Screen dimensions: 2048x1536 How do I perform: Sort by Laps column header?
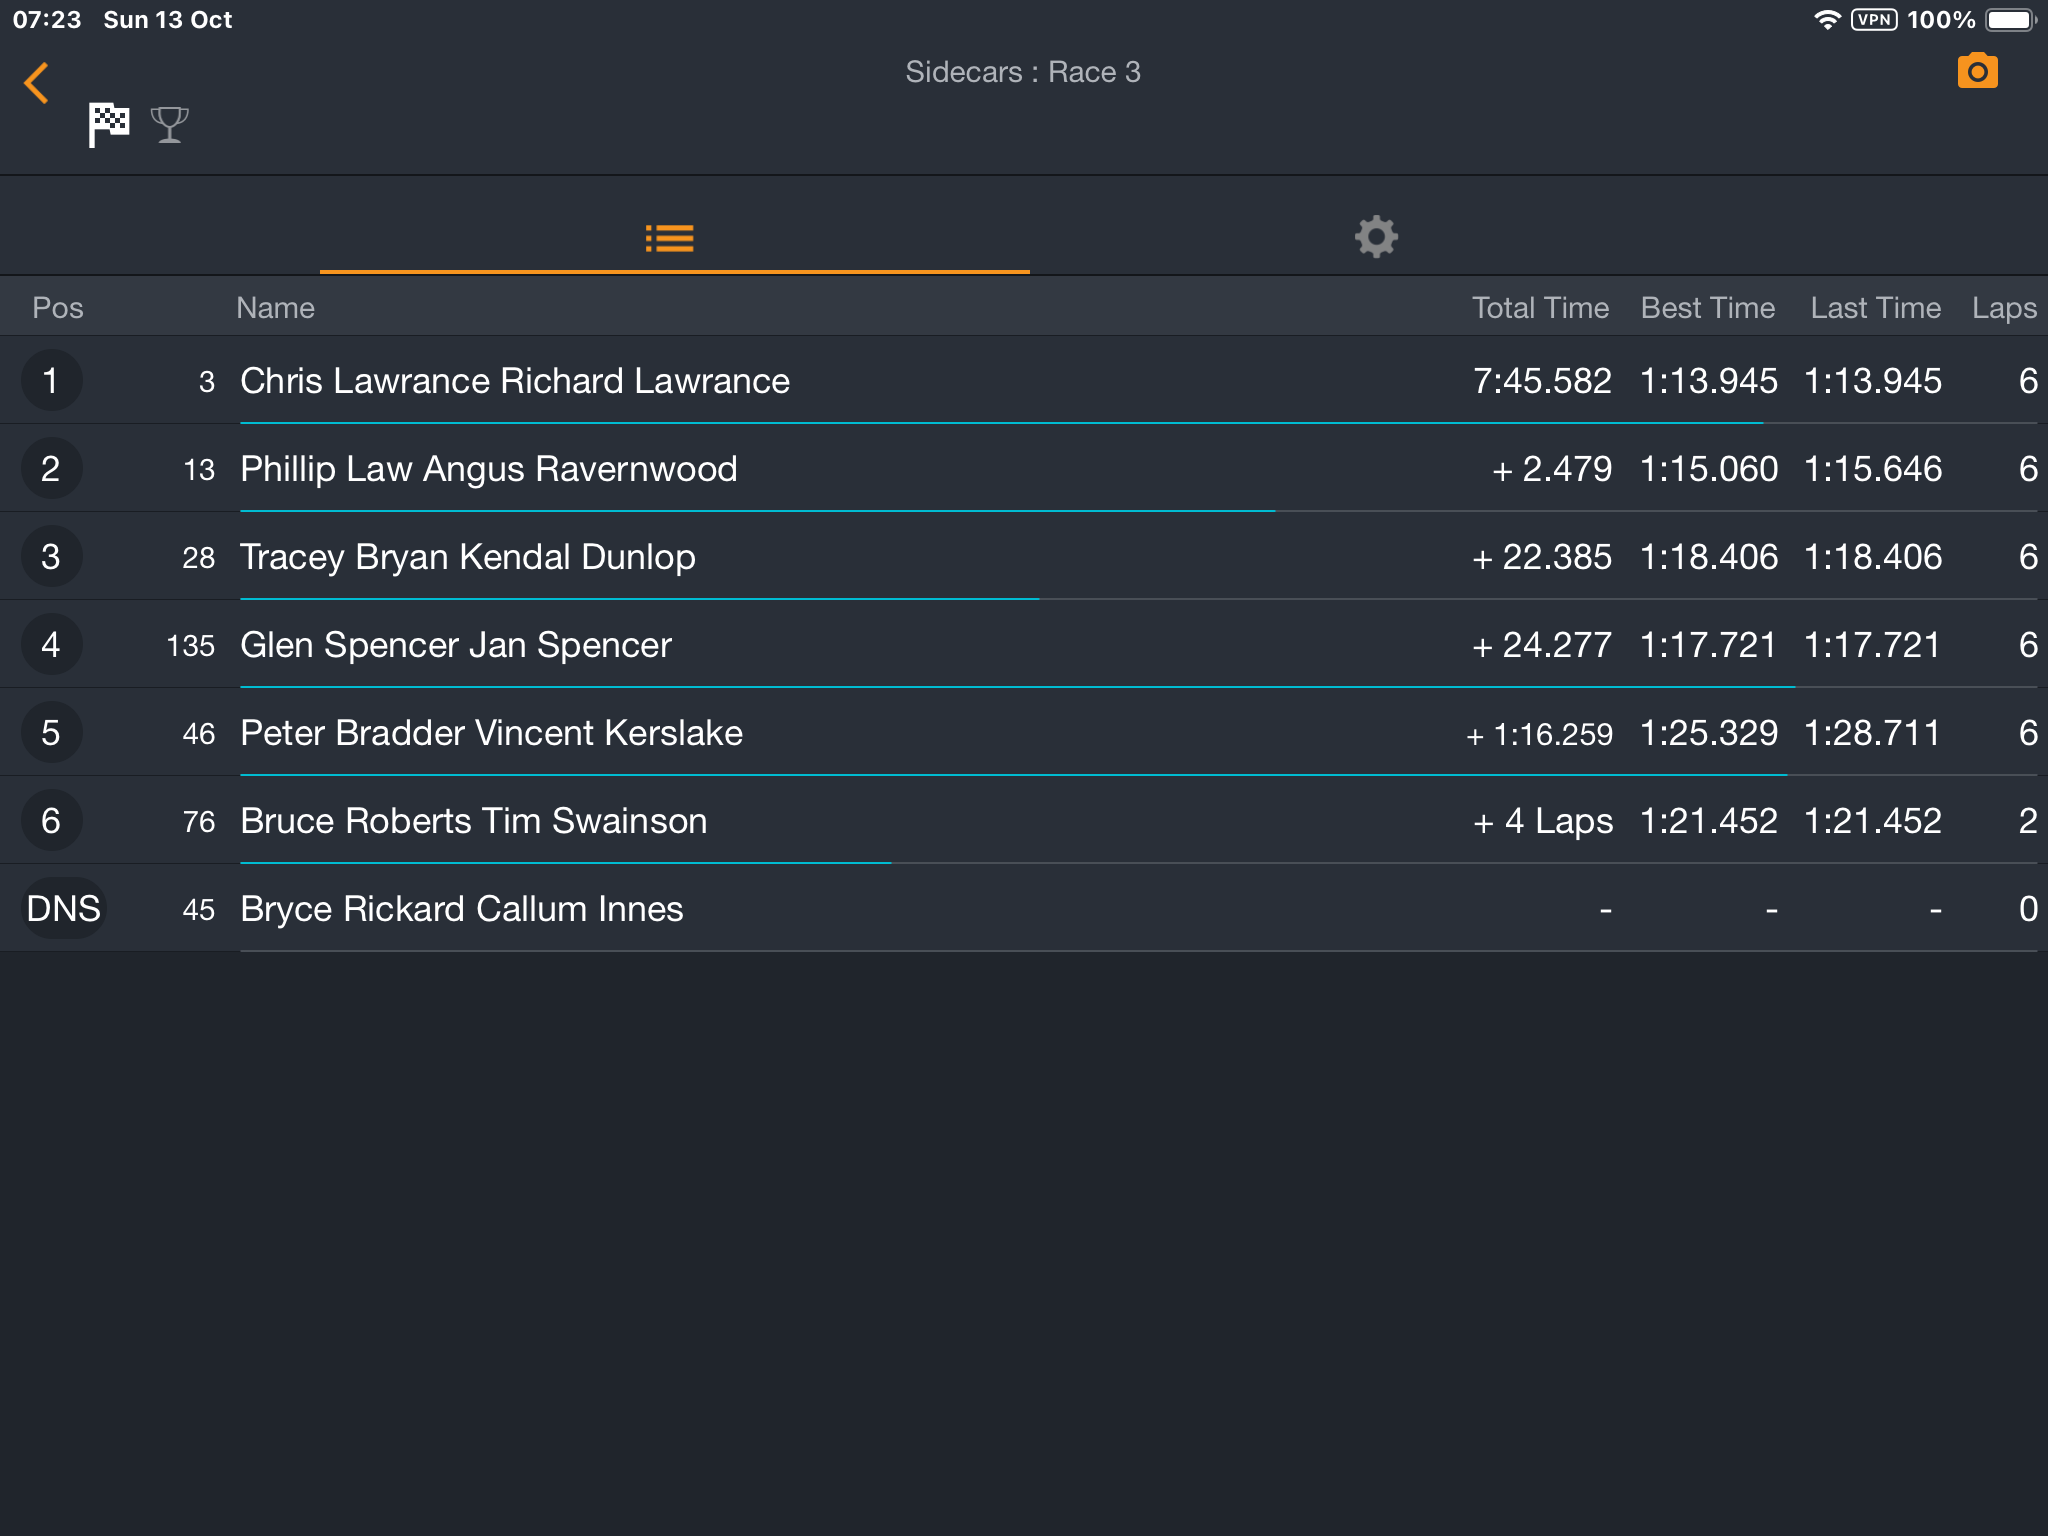coord(2004,308)
